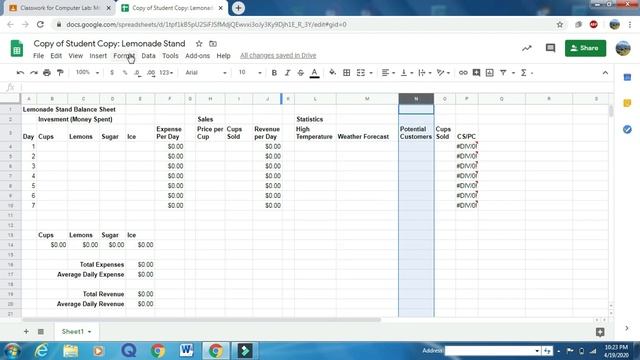Open Internet Explorer from taskbar
The height and width of the screenshot is (360, 640).
click(x=42, y=350)
